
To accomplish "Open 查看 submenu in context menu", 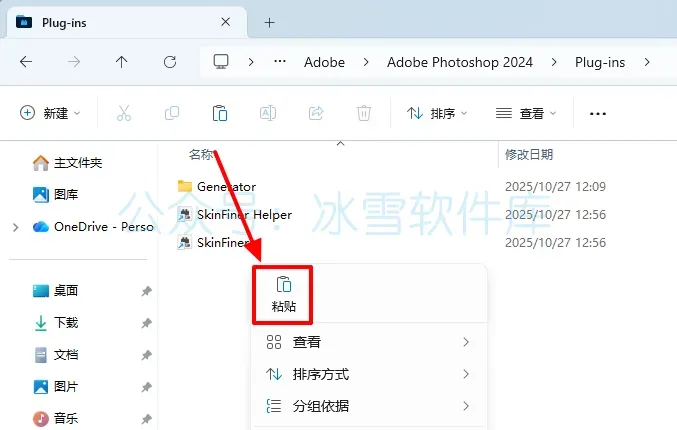I will 368,342.
